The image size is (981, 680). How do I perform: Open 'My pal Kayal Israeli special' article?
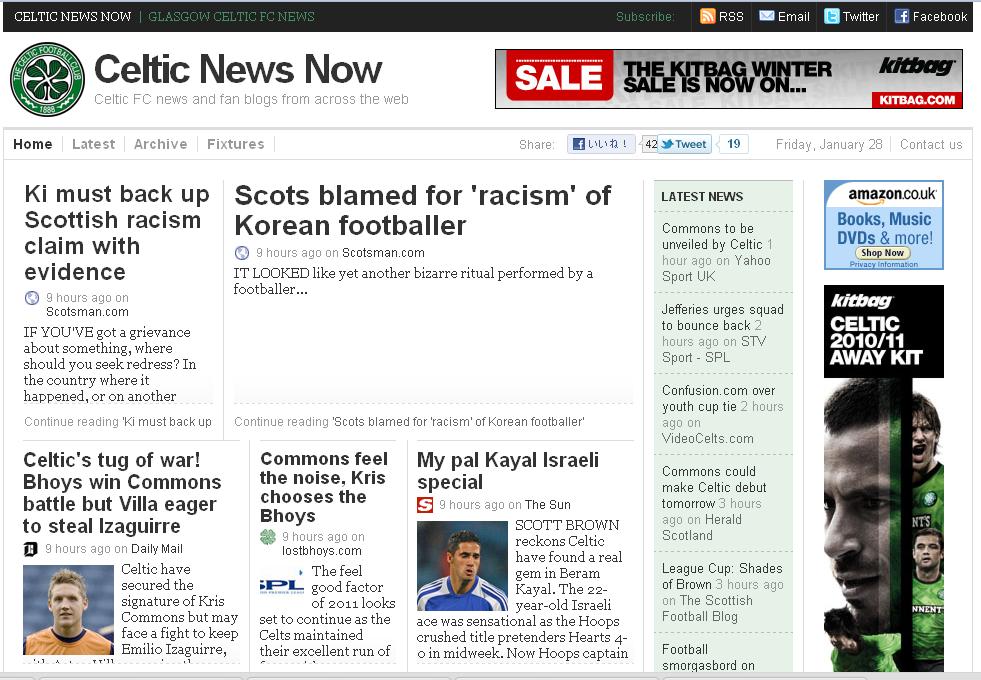click(507, 470)
